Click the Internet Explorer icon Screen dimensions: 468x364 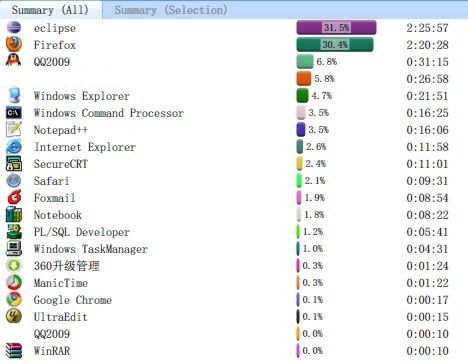point(14,147)
